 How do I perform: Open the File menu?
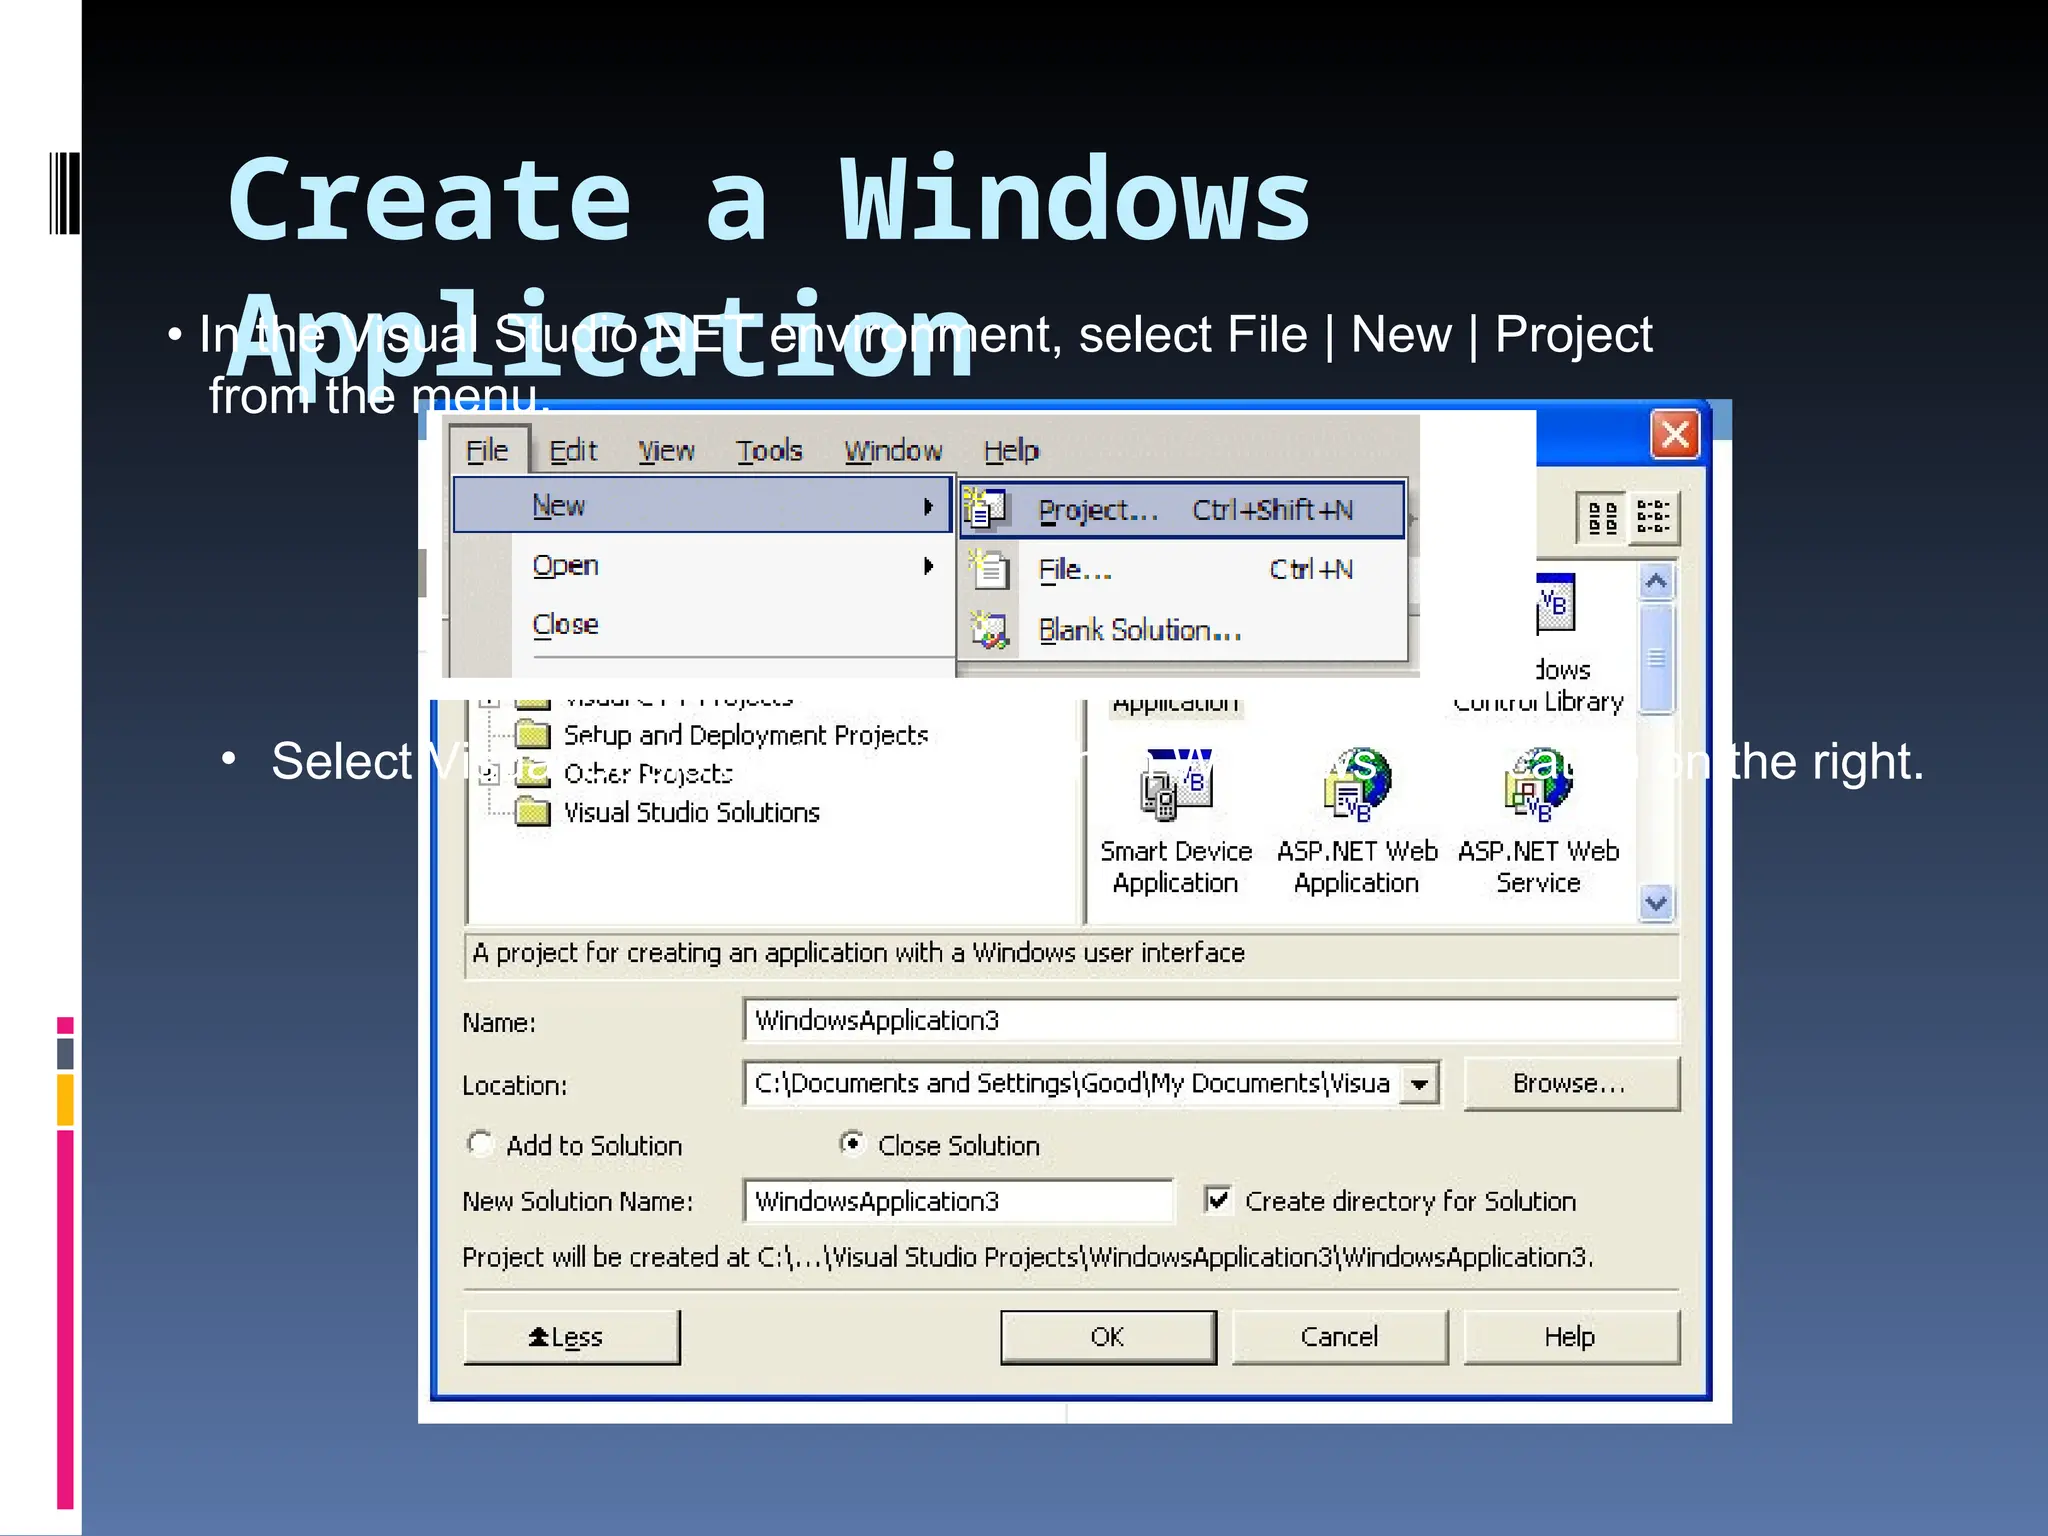pos(488,451)
